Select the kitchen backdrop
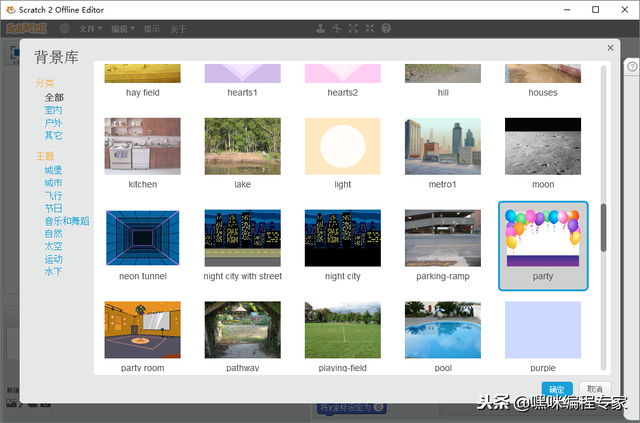 point(142,154)
